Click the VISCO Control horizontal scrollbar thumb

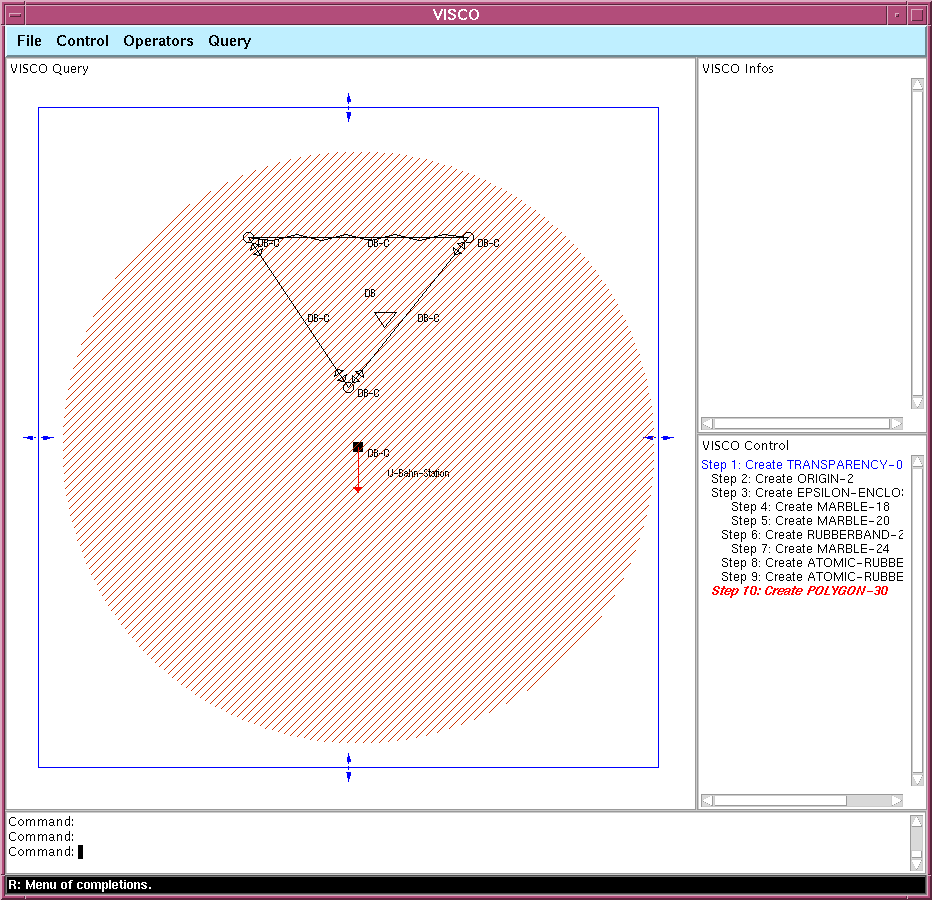point(780,801)
